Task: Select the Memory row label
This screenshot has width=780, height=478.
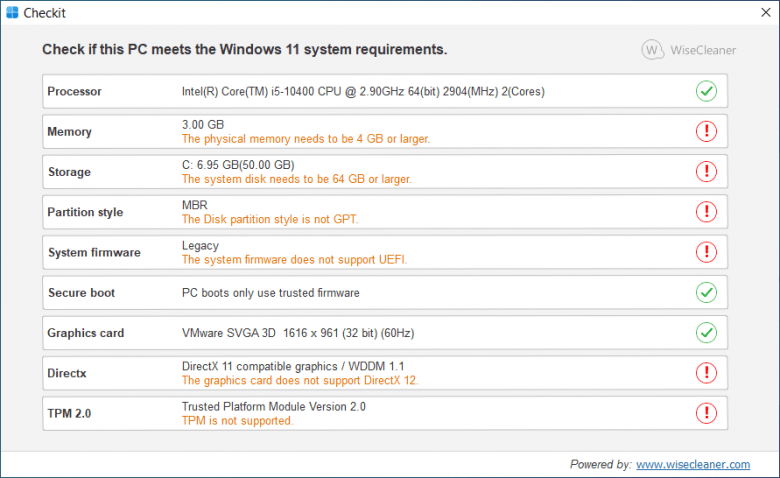Action: [69, 132]
